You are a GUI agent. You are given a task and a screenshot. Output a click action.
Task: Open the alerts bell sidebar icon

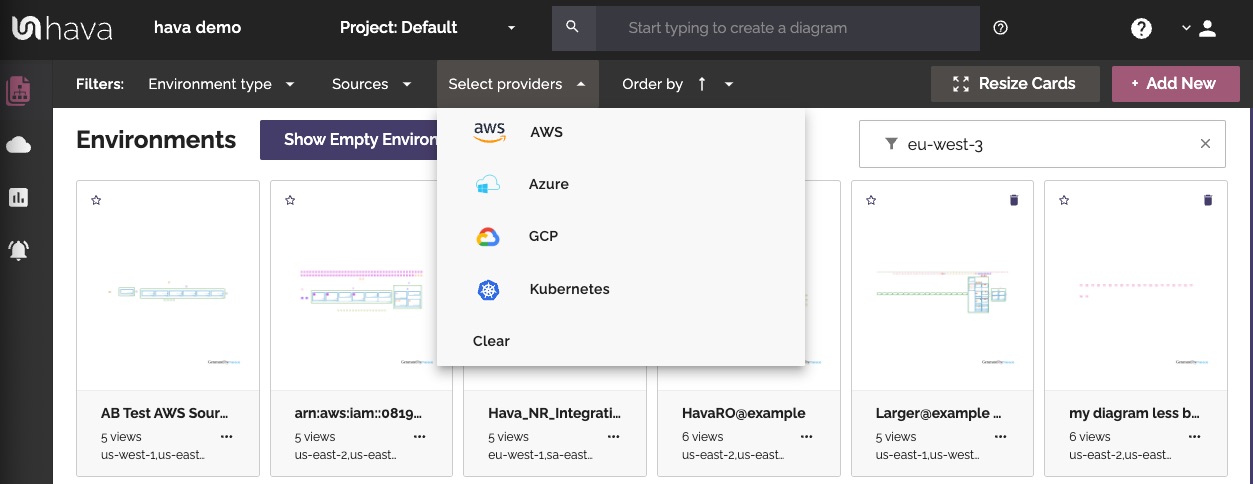point(18,250)
